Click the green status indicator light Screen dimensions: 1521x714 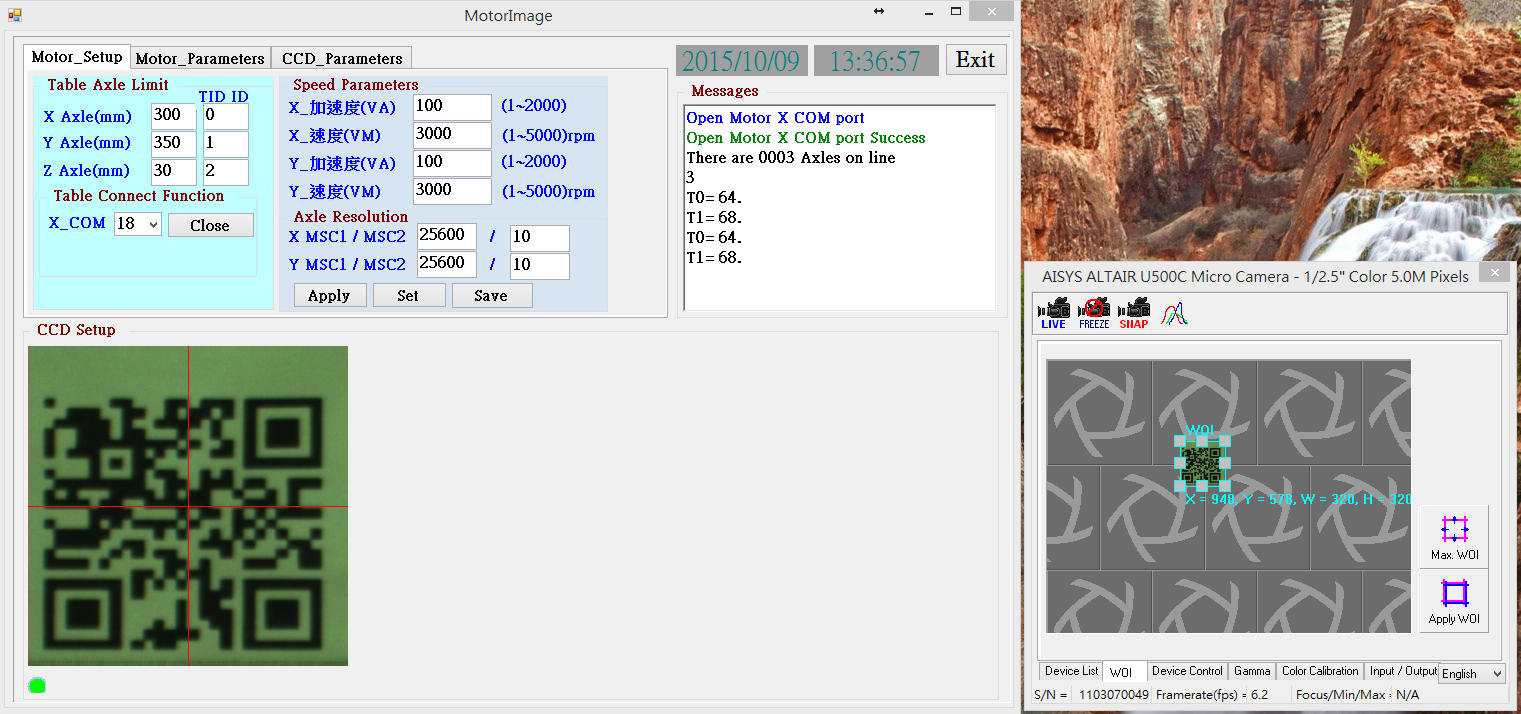[x=37, y=685]
